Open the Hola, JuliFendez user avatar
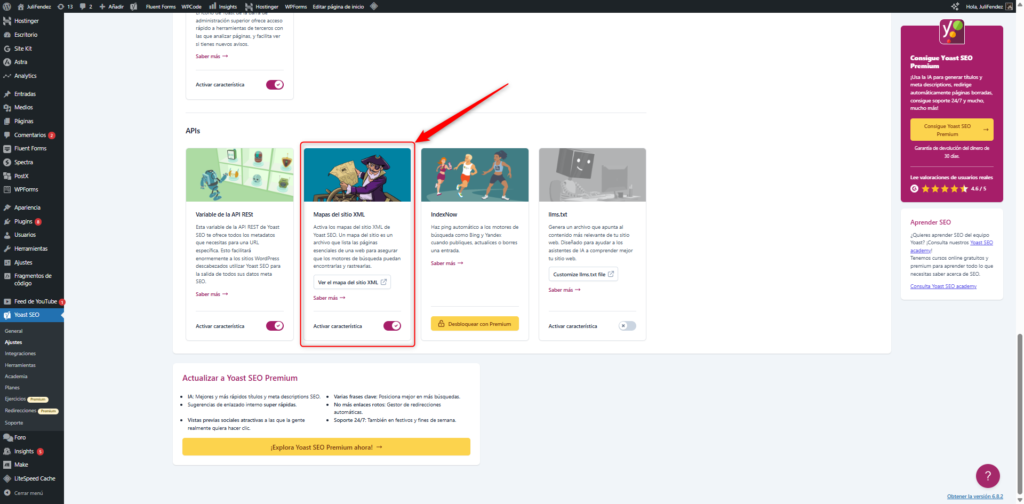 (x=1010, y=6)
